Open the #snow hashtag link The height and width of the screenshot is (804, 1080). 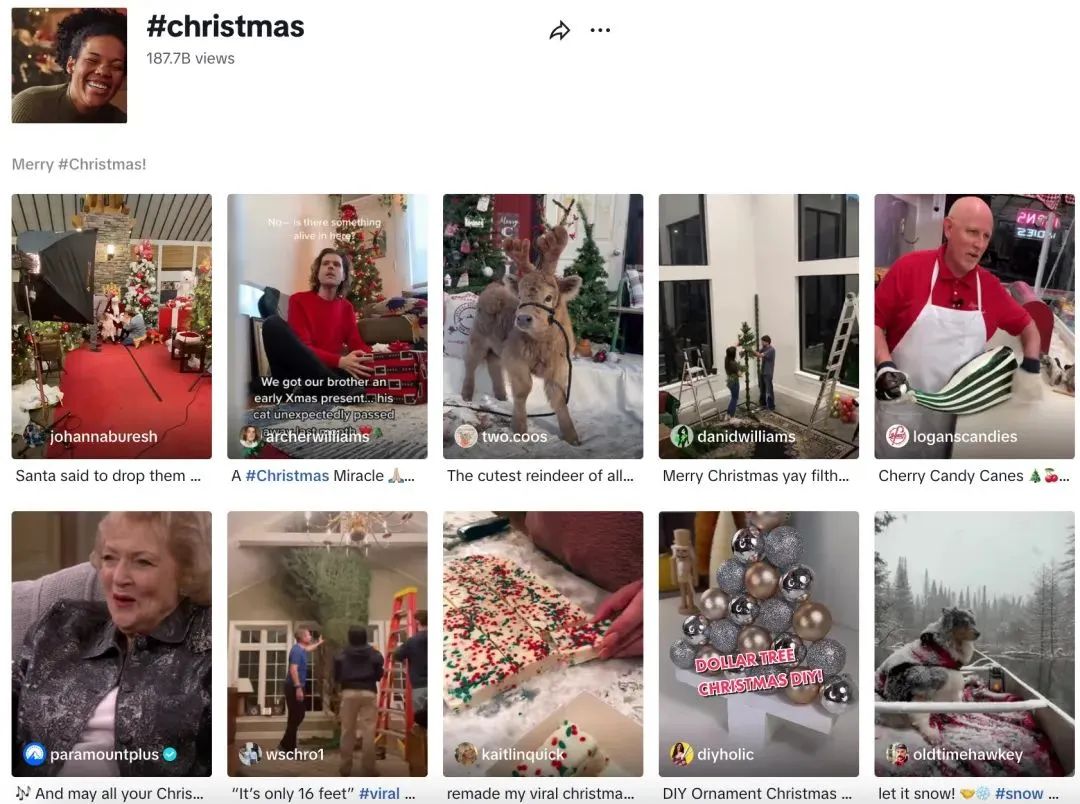(x=1018, y=794)
